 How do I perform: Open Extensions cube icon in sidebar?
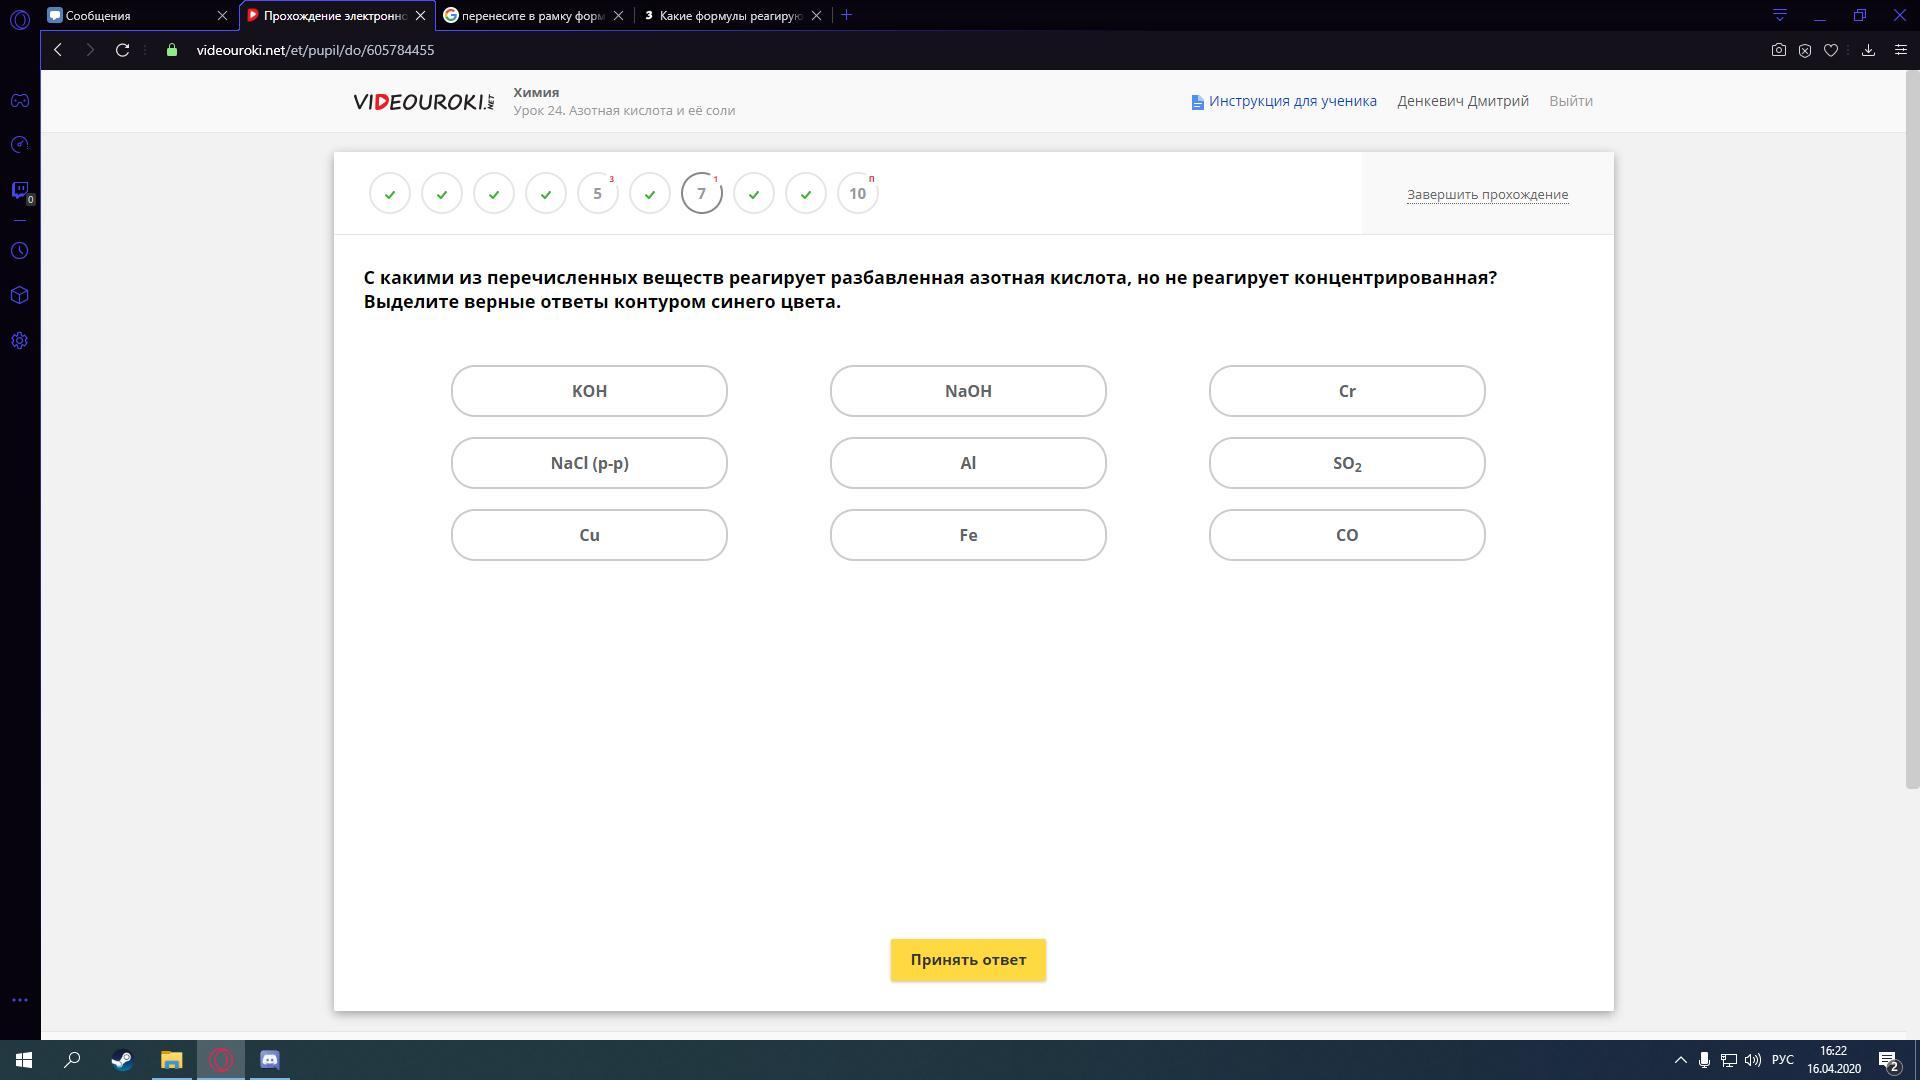20,296
